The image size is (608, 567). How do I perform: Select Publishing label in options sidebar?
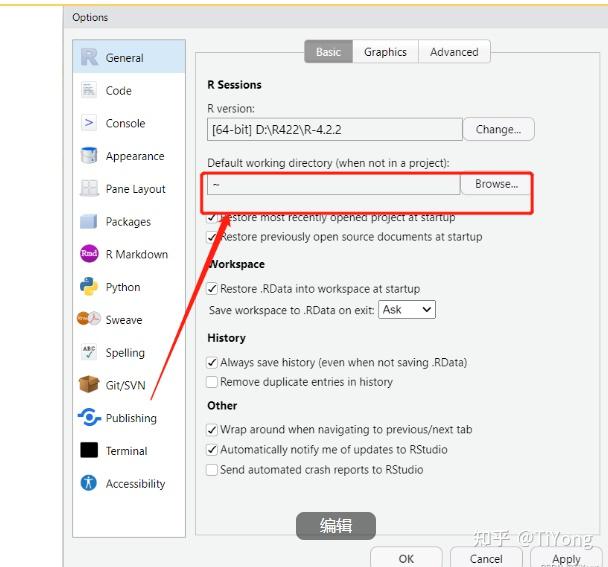[x=131, y=418]
